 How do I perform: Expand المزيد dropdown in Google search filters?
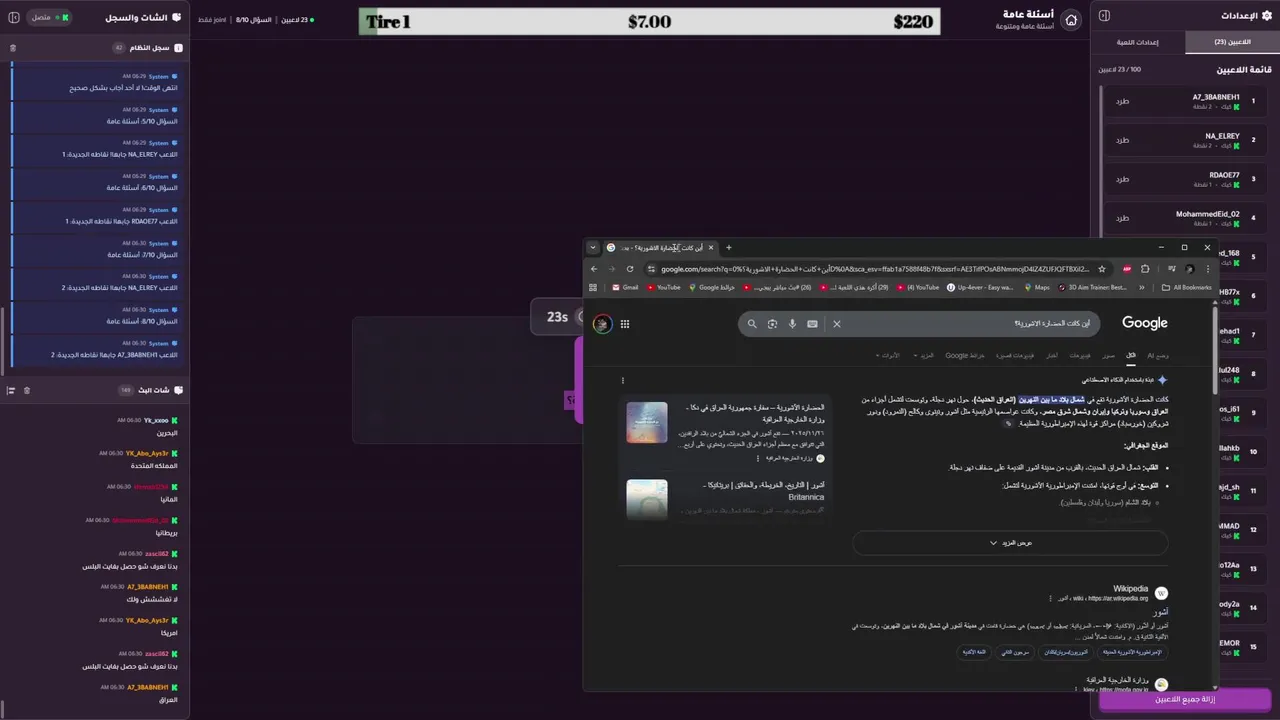pos(926,355)
